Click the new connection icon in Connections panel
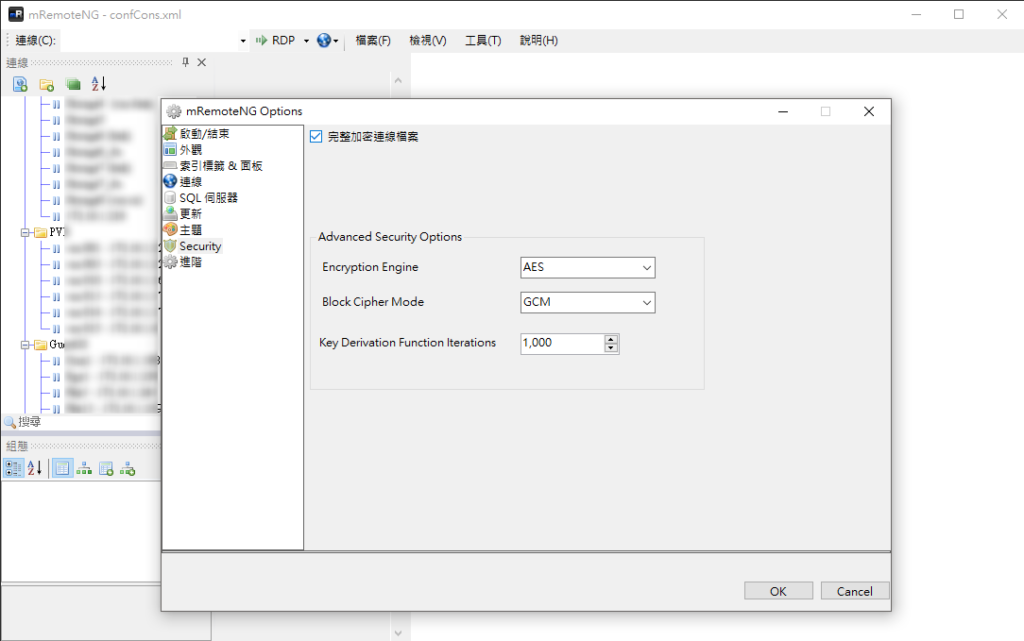The width and height of the screenshot is (1024, 641). tap(20, 84)
